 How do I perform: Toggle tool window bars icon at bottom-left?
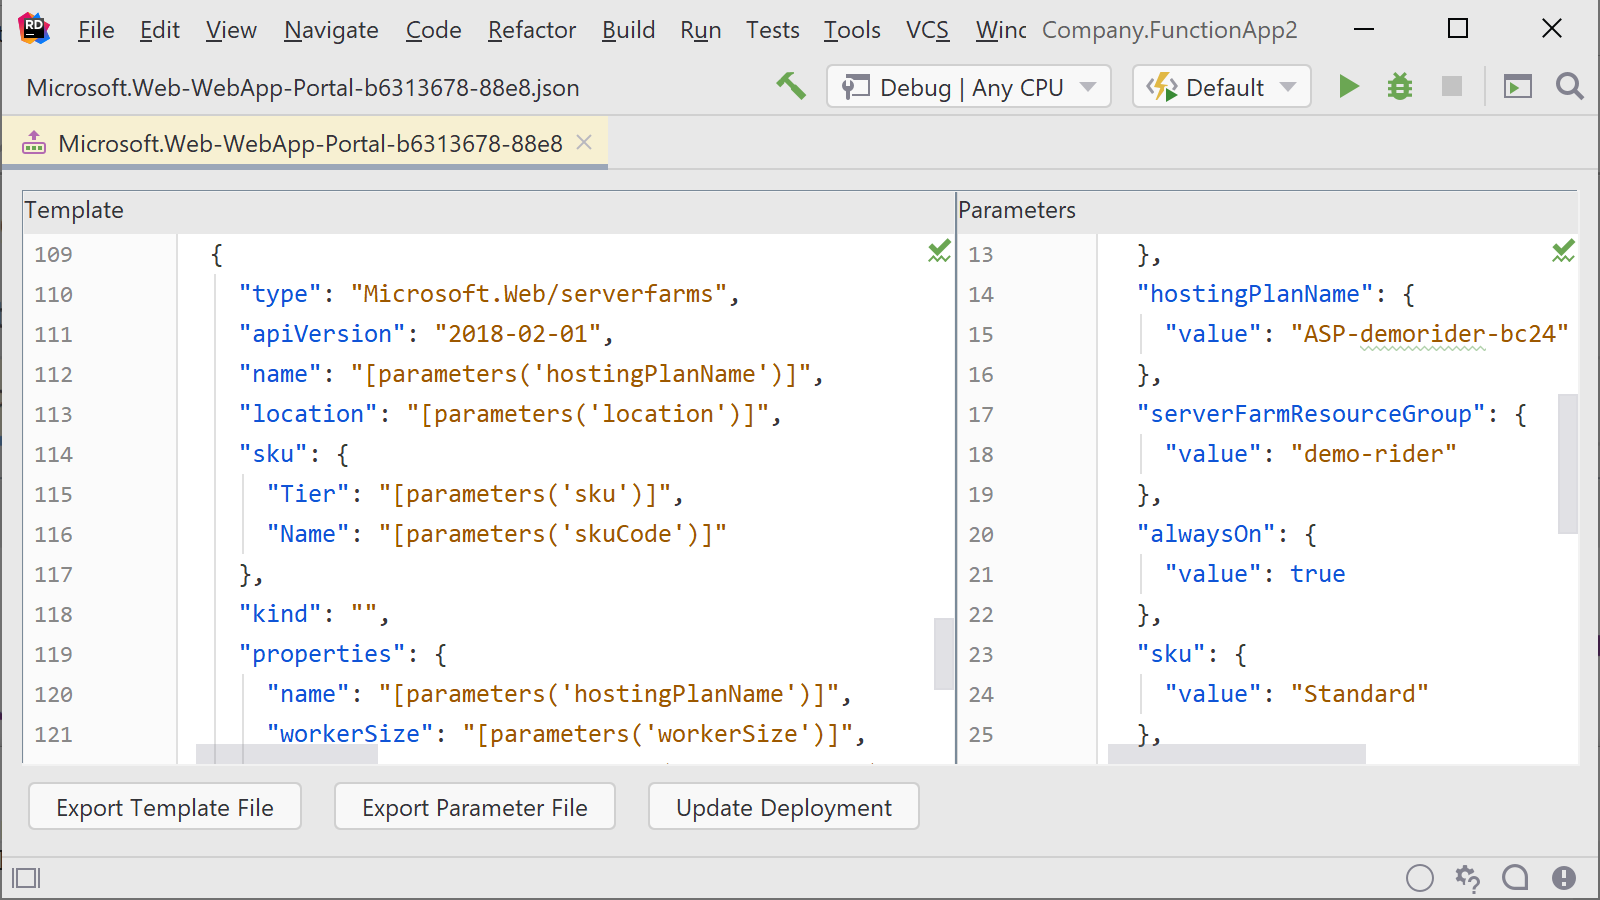26,878
